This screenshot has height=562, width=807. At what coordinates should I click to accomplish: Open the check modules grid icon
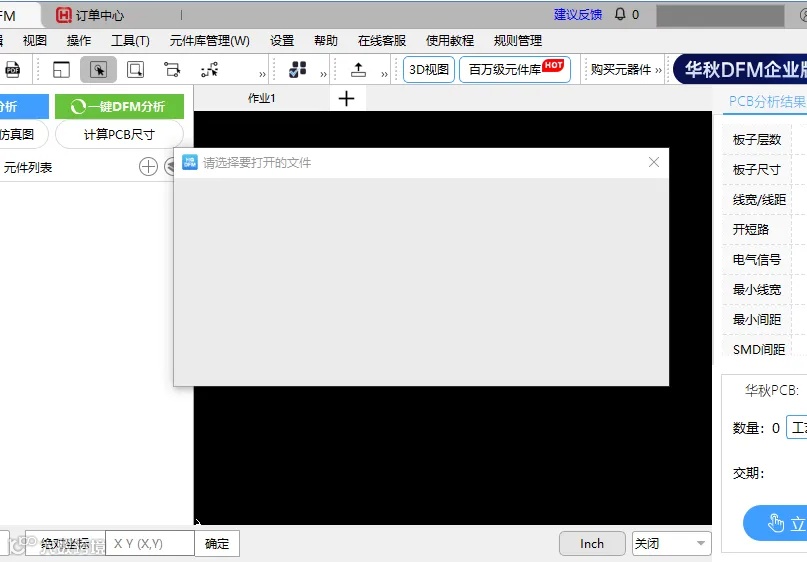(297, 69)
